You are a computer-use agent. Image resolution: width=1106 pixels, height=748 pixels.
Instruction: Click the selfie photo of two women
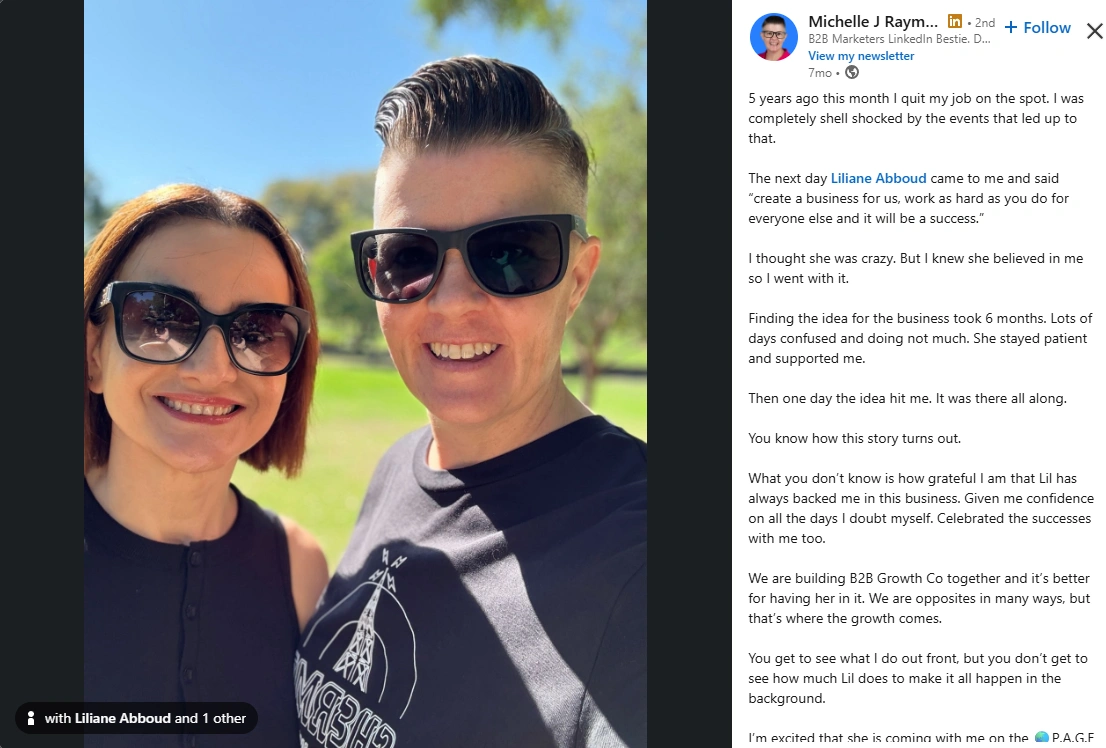[365, 374]
